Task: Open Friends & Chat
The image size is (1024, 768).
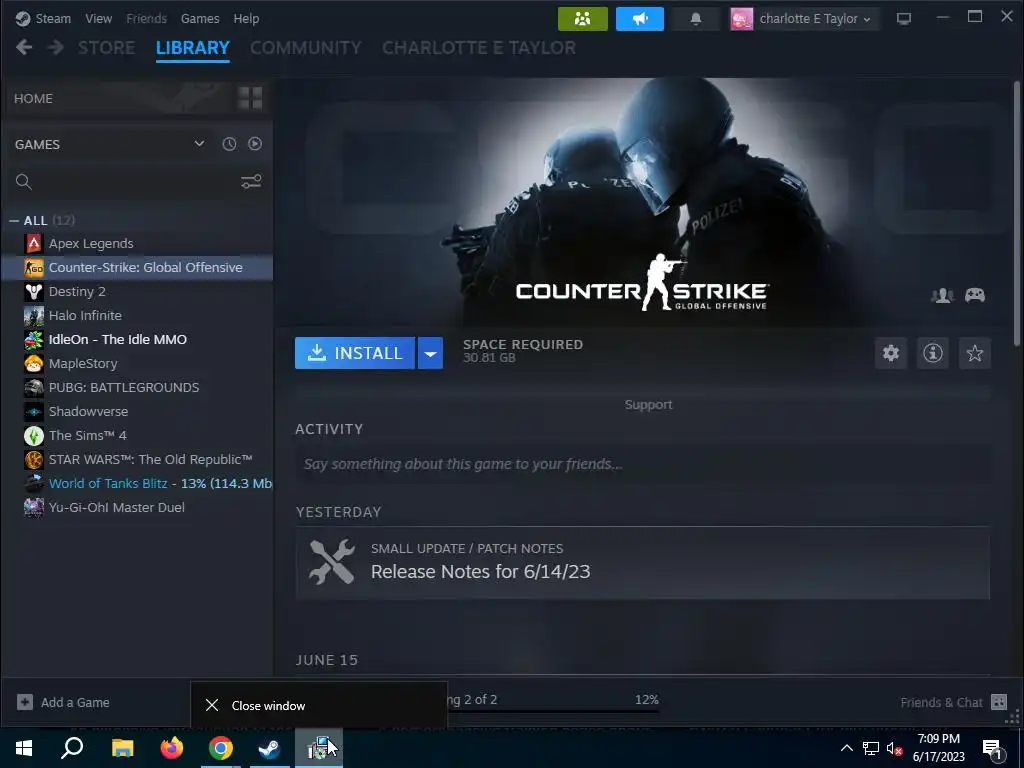Action: click(953, 702)
